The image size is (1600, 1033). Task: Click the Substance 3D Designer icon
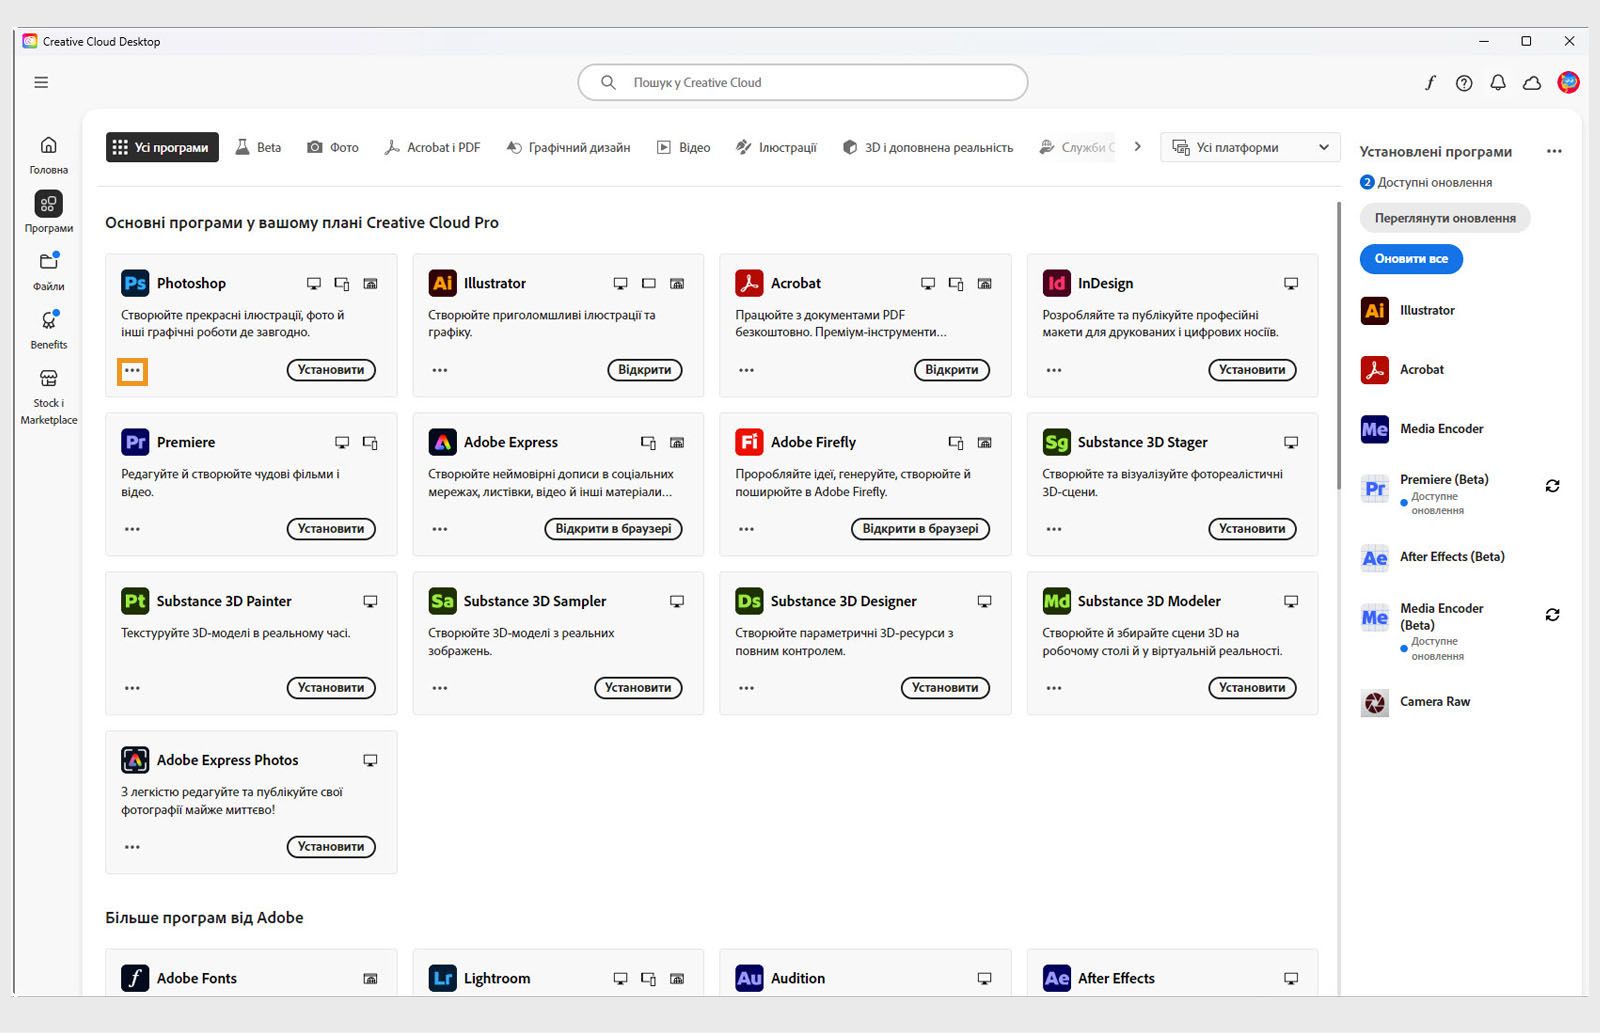click(x=749, y=601)
